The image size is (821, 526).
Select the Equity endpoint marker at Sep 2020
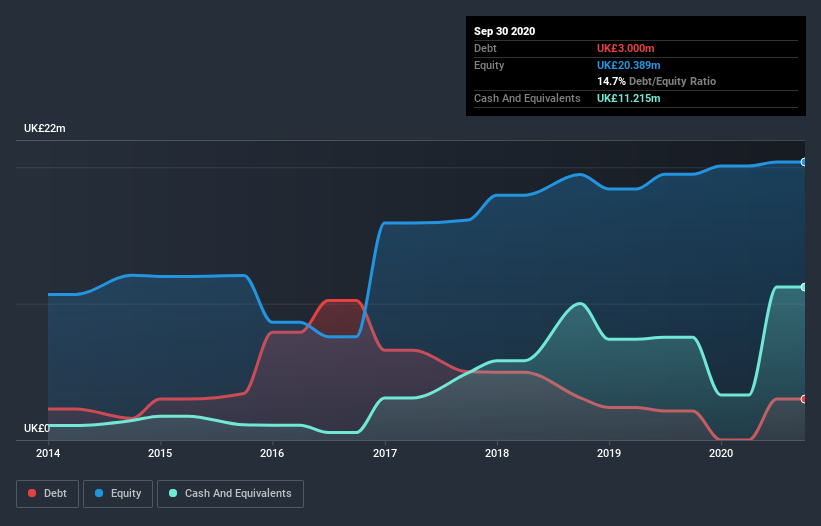click(x=804, y=162)
